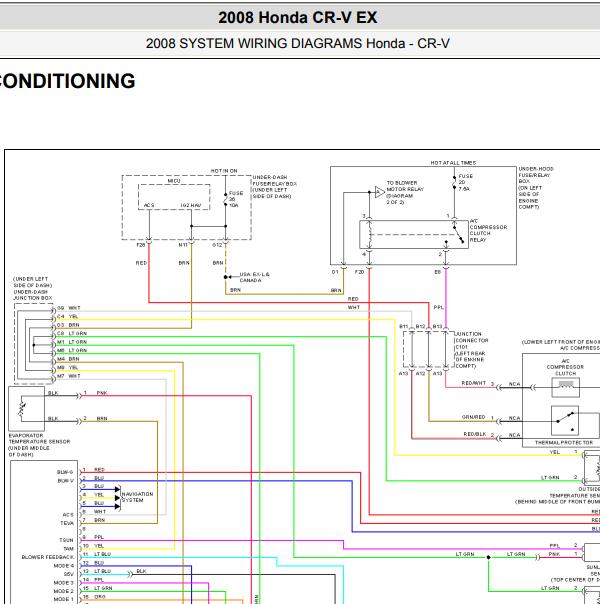Click the 'THERMAL PROTECTOR' label

[x=564, y=443]
